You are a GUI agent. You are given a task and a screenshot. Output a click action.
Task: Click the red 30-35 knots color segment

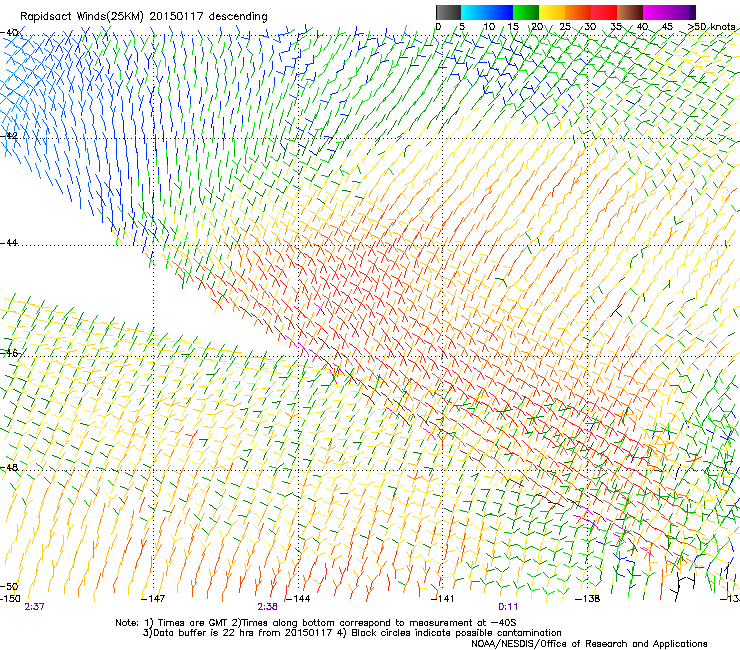point(604,12)
